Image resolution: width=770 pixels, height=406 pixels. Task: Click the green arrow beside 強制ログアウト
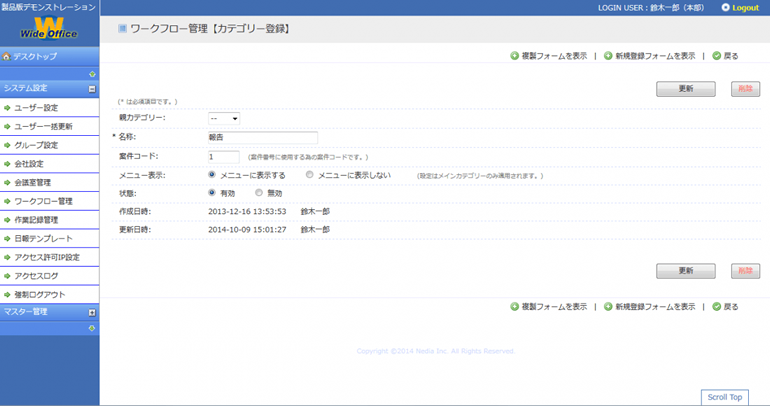pos(7,294)
